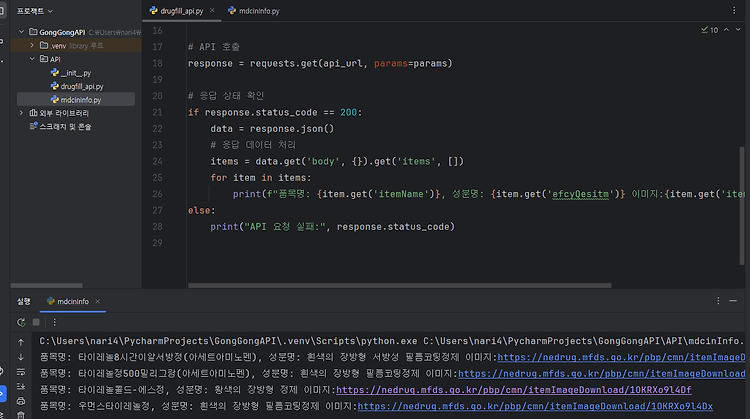The width and height of the screenshot is (750, 419).
Task: Toggle soft-wrap in run console
Action: click(x=21, y=372)
